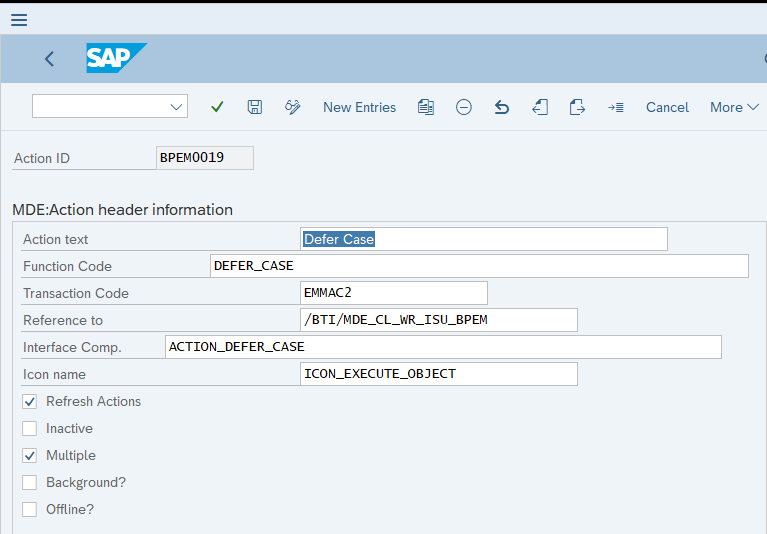The image size is (767, 534).
Task: Go to the next entry icon
Action: [x=577, y=107]
